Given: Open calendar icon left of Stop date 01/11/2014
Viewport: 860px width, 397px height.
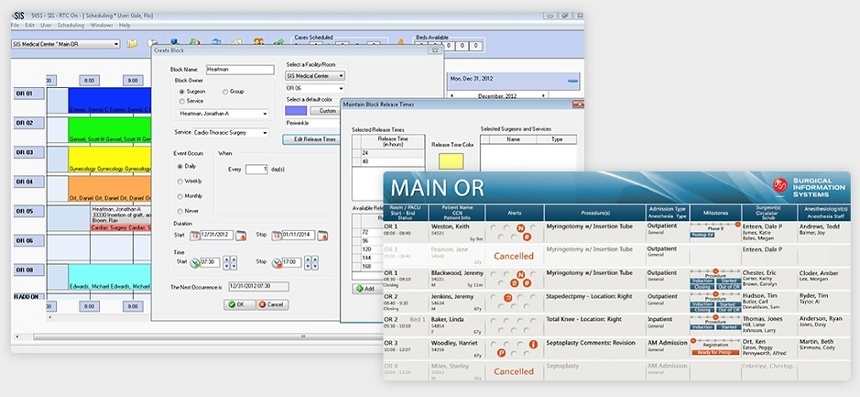Looking at the screenshot, I should pyautogui.click(x=276, y=236).
